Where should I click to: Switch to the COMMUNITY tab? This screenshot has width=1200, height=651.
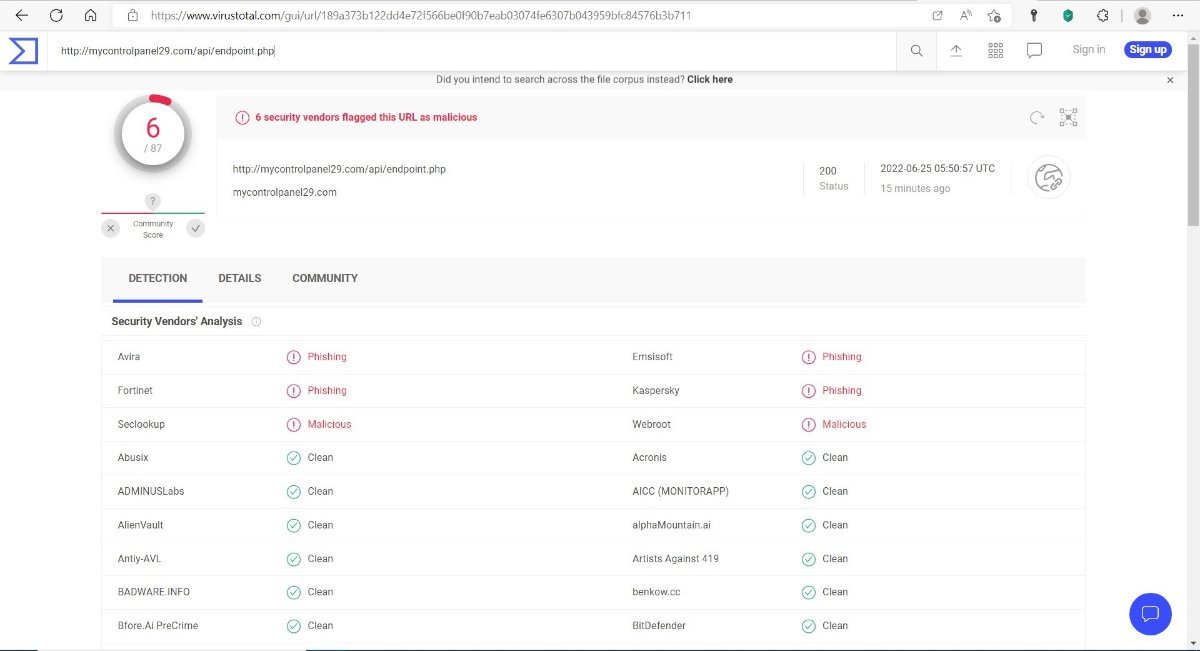point(325,279)
